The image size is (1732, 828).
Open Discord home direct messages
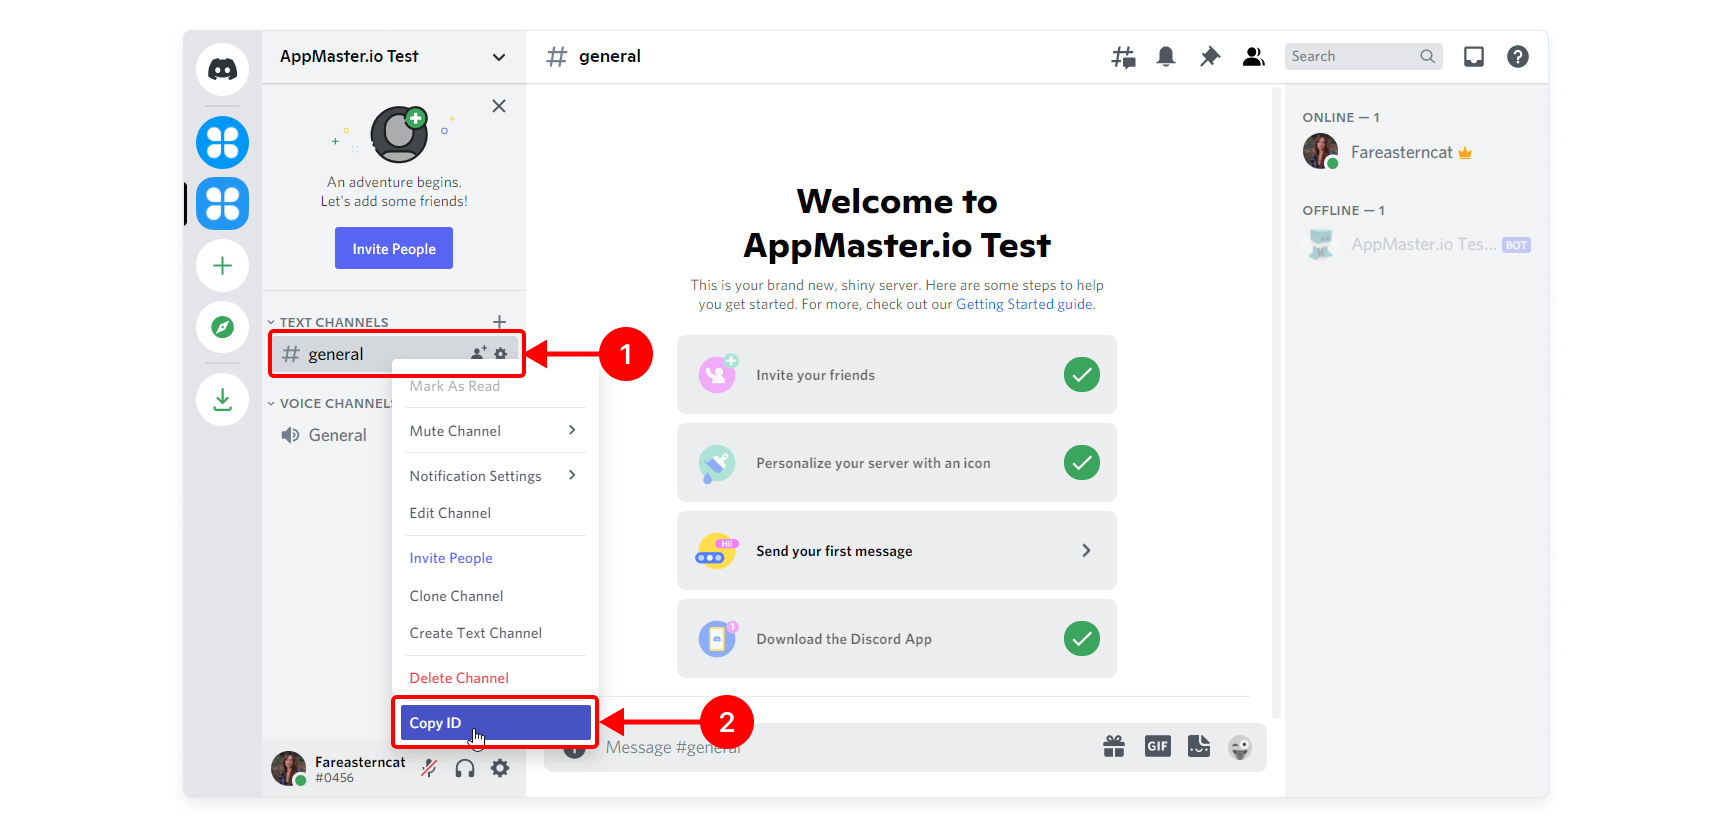222,69
